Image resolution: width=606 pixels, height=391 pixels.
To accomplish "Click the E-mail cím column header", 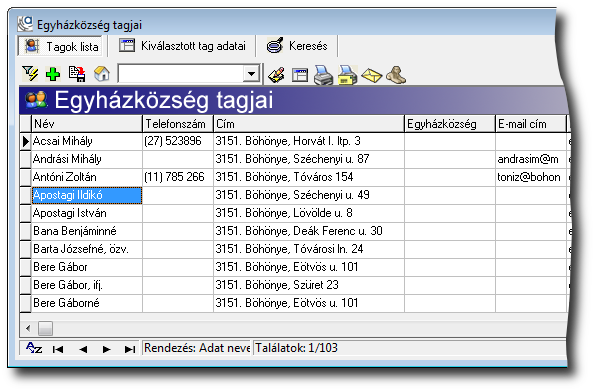I will coord(530,124).
